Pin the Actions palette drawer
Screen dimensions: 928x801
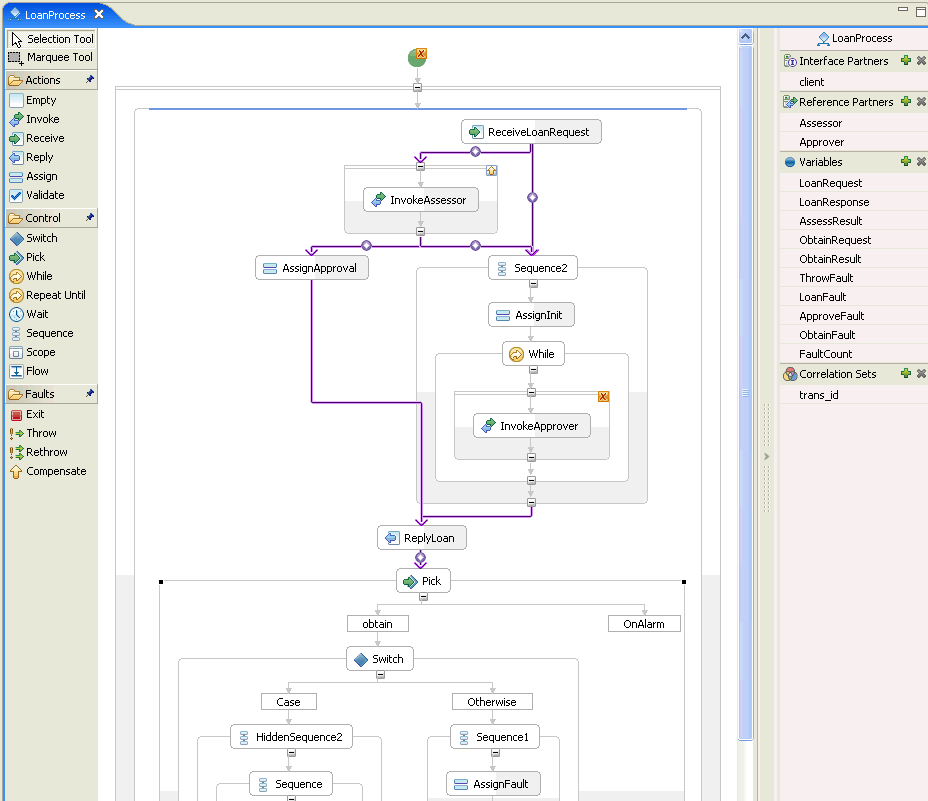pyautogui.click(x=90, y=80)
